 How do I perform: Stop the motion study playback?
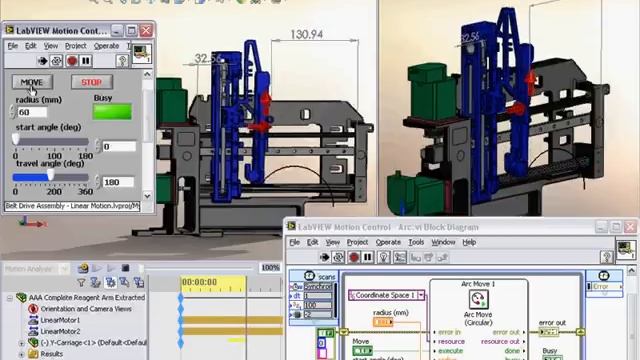(x=125, y=268)
